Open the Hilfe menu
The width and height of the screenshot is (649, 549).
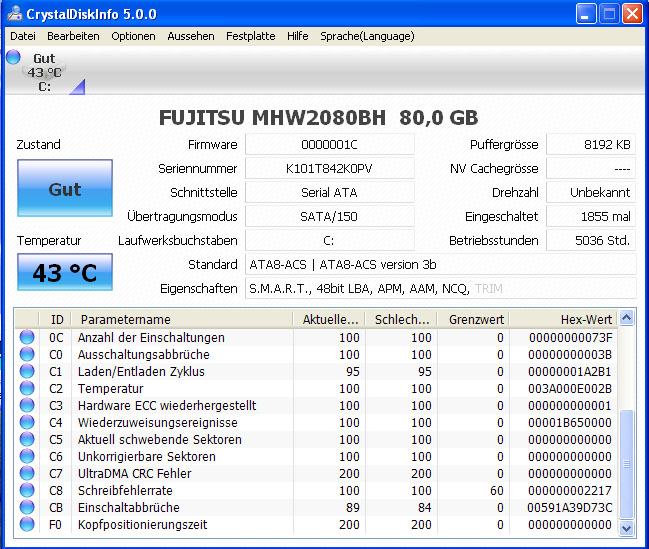(x=298, y=36)
